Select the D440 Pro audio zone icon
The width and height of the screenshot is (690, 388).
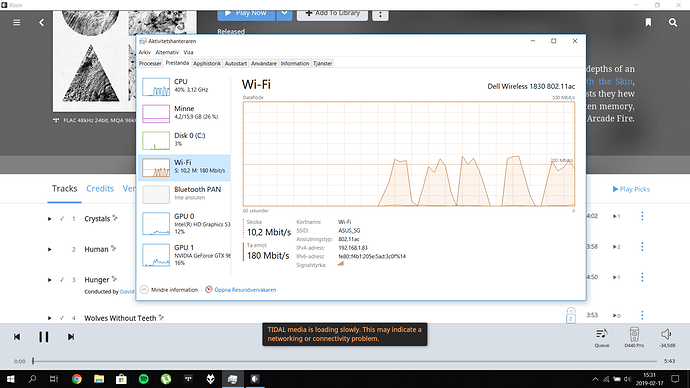[634, 337]
